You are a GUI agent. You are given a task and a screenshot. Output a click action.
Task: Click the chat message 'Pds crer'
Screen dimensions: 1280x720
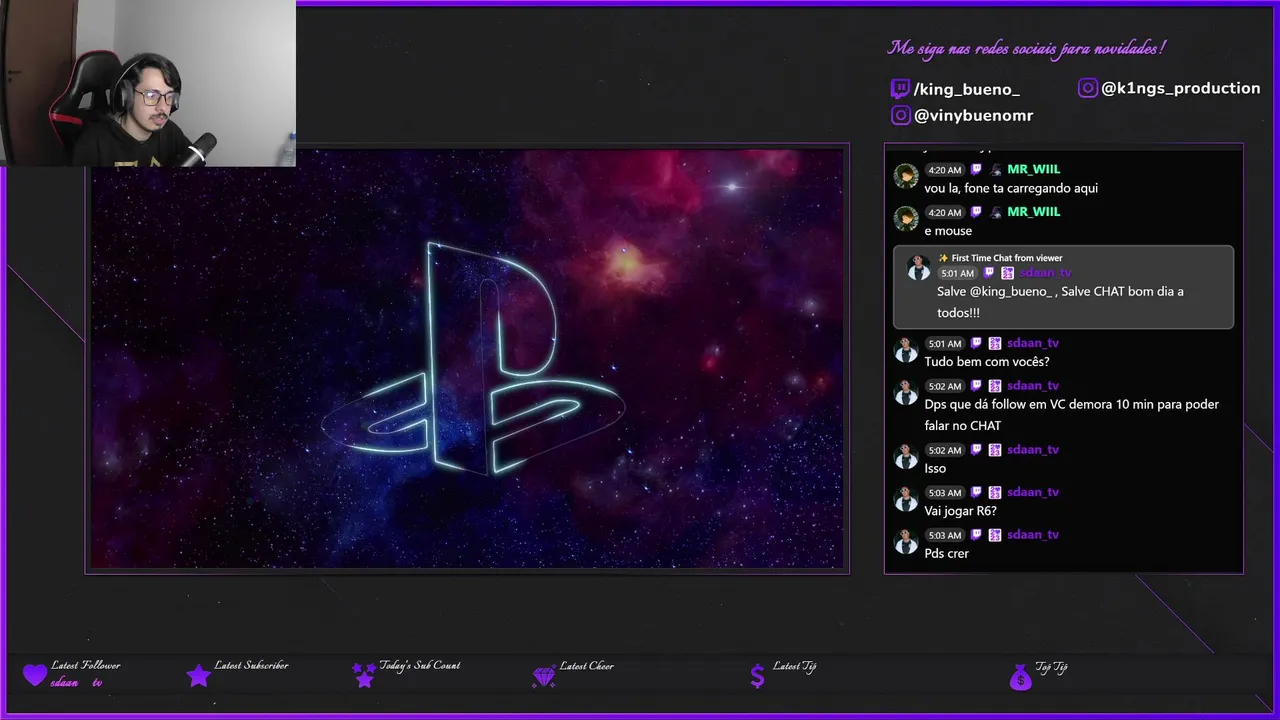(946, 554)
